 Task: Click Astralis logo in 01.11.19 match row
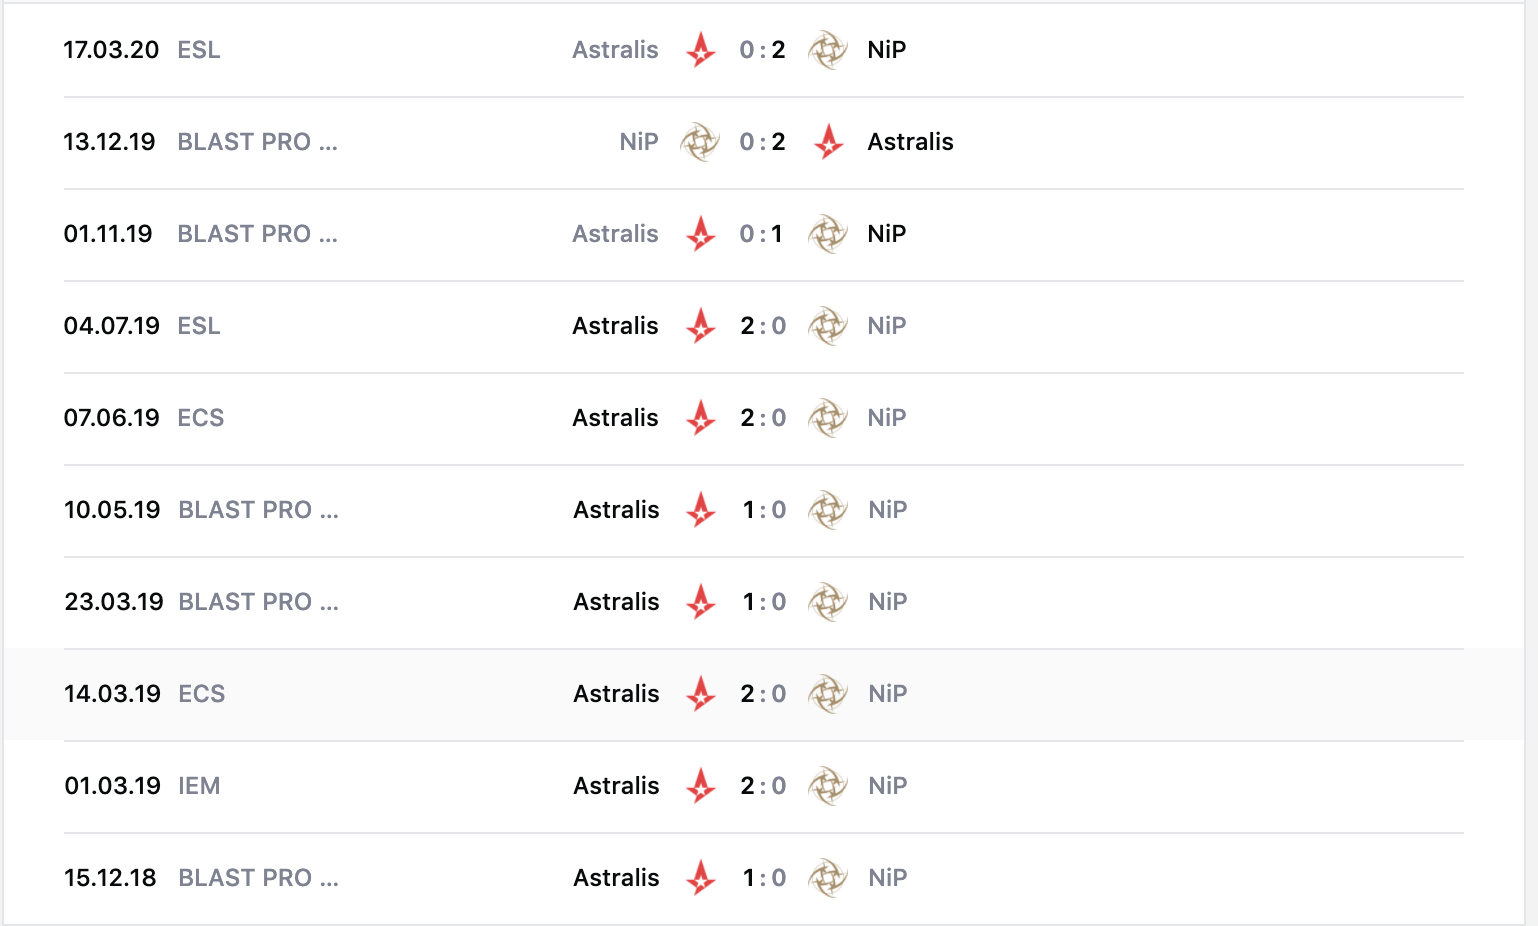(x=701, y=234)
